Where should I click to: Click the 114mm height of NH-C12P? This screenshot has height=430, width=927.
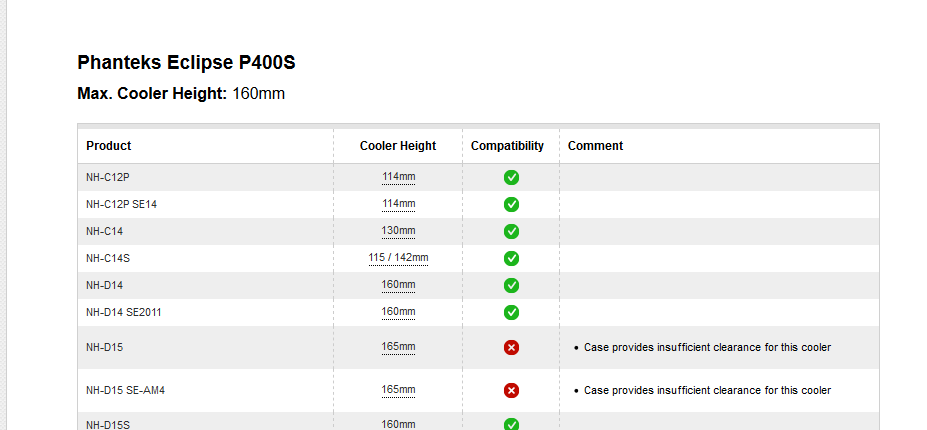click(x=398, y=176)
